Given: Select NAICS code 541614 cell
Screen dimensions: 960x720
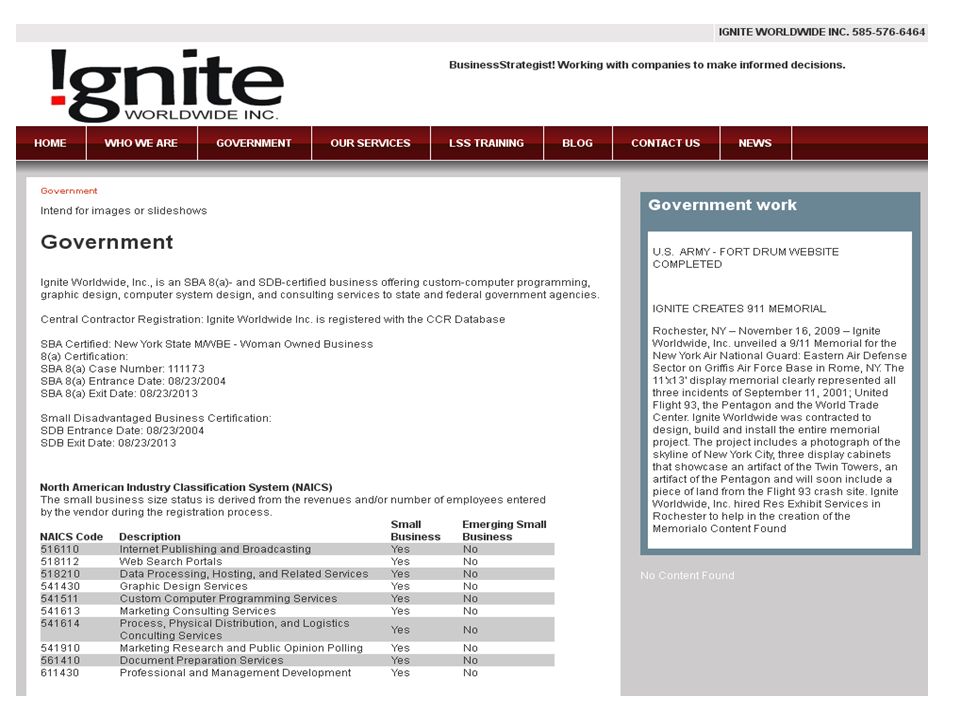Looking at the screenshot, I should pos(60,623).
